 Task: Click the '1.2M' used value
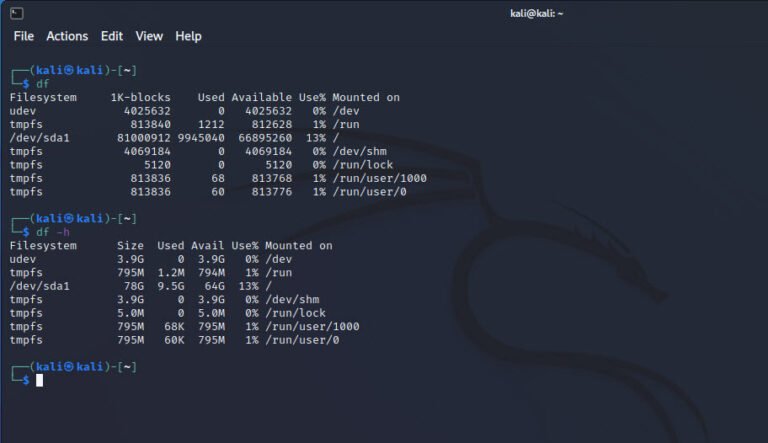(171, 272)
